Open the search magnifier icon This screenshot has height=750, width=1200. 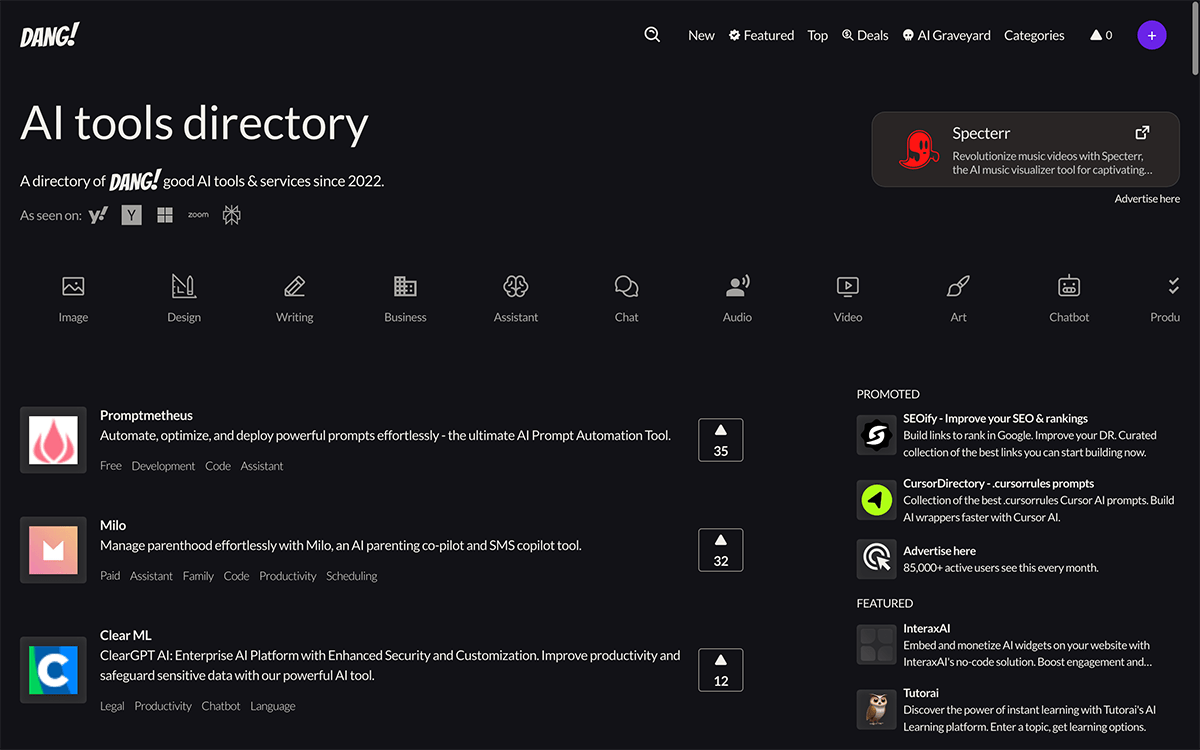(652, 35)
